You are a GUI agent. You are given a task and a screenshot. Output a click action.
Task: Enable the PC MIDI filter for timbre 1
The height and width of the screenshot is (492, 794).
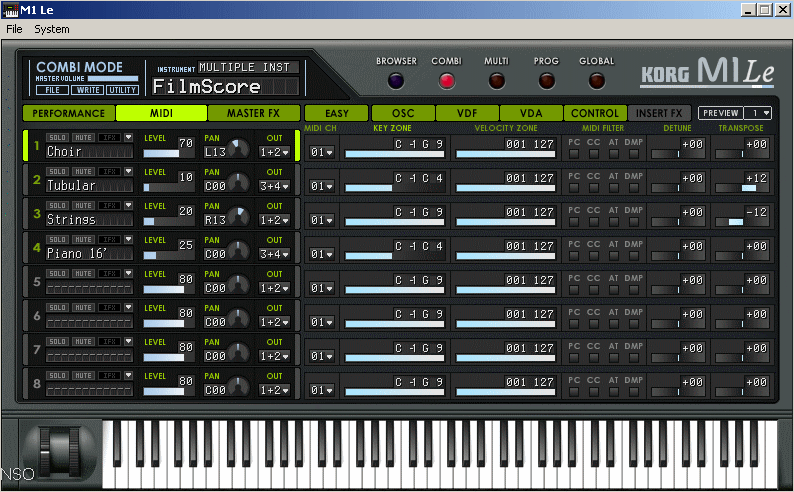click(574, 153)
